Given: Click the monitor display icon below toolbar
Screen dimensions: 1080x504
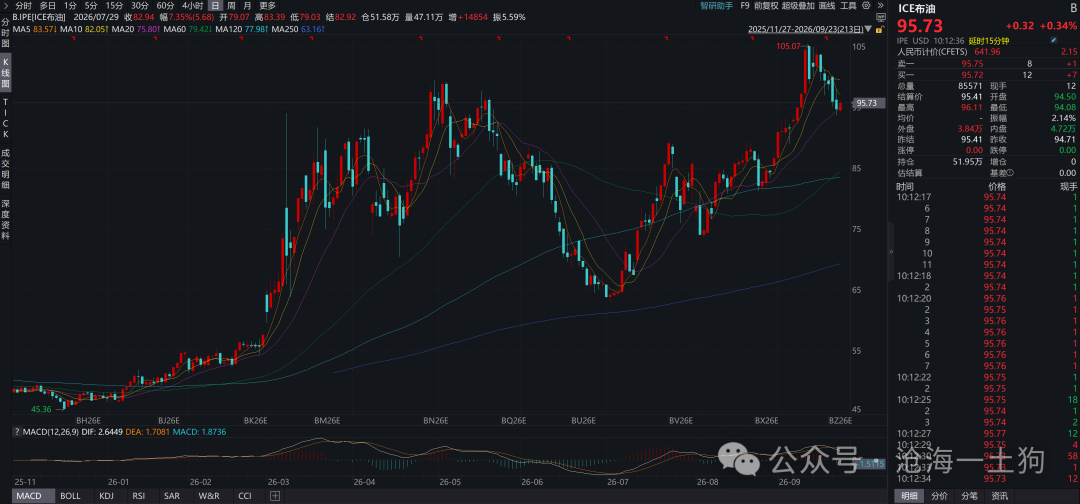Looking at the screenshot, I should [879, 17].
